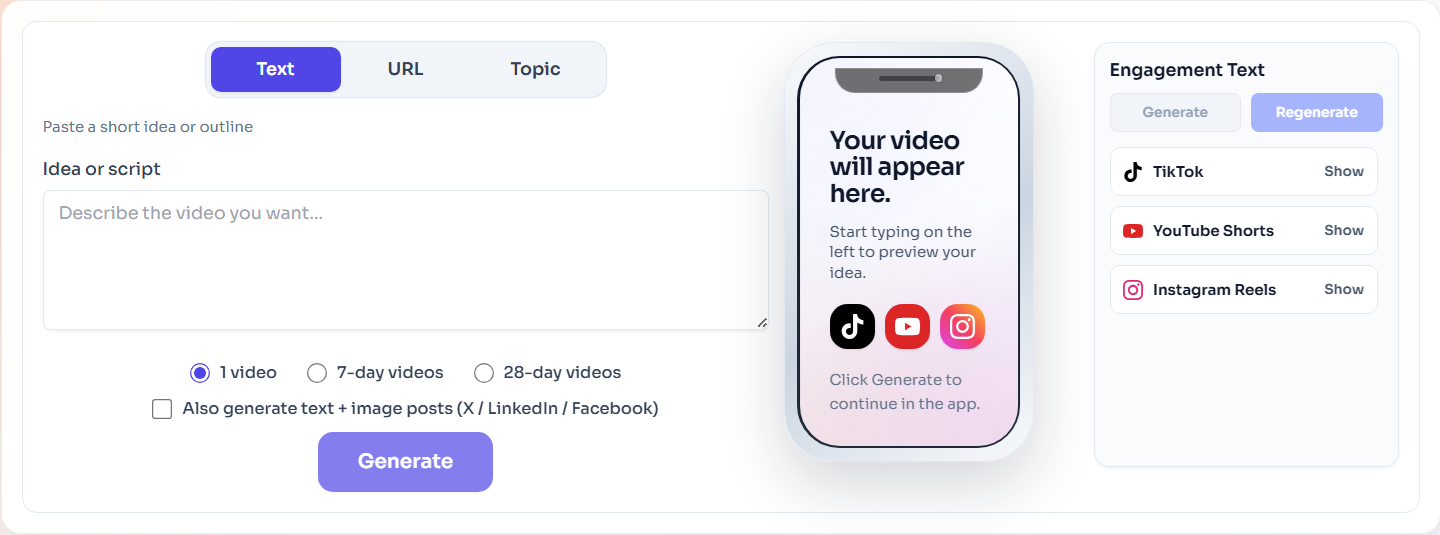1440x535 pixels.
Task: Select the 1 video radio option
Action: pyautogui.click(x=200, y=373)
